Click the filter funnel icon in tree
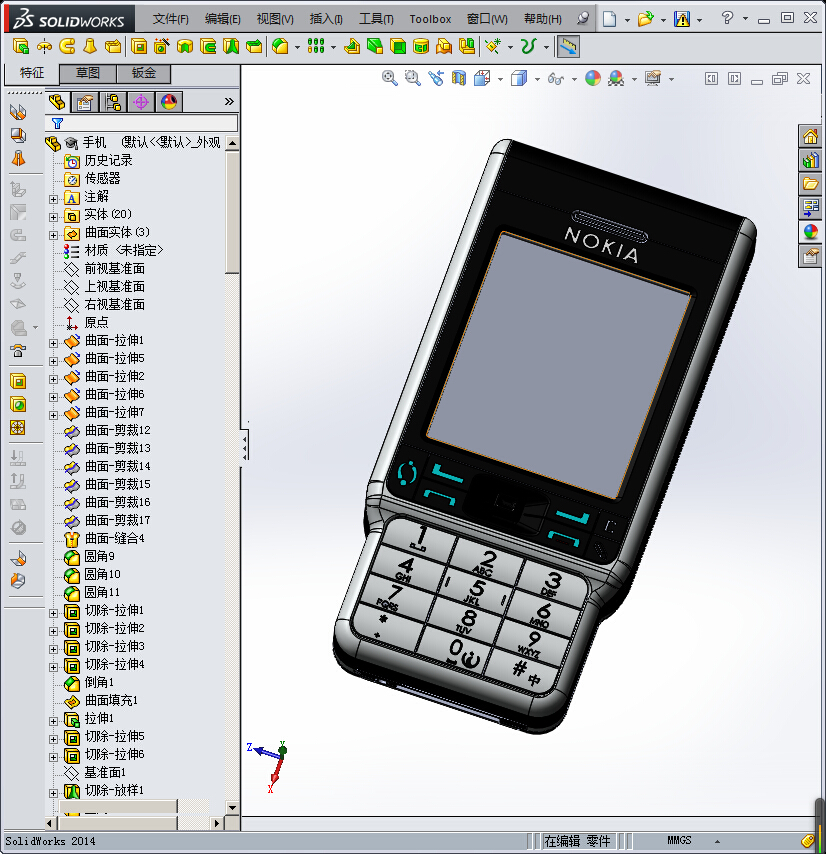 (57, 123)
